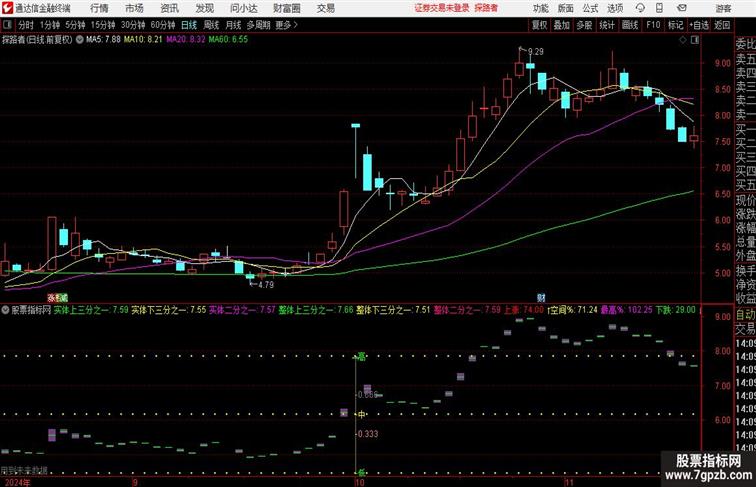This screenshot has height=487, width=756.
Task: Open the mobile phone icon in title bar
Action: [x=659, y=8]
